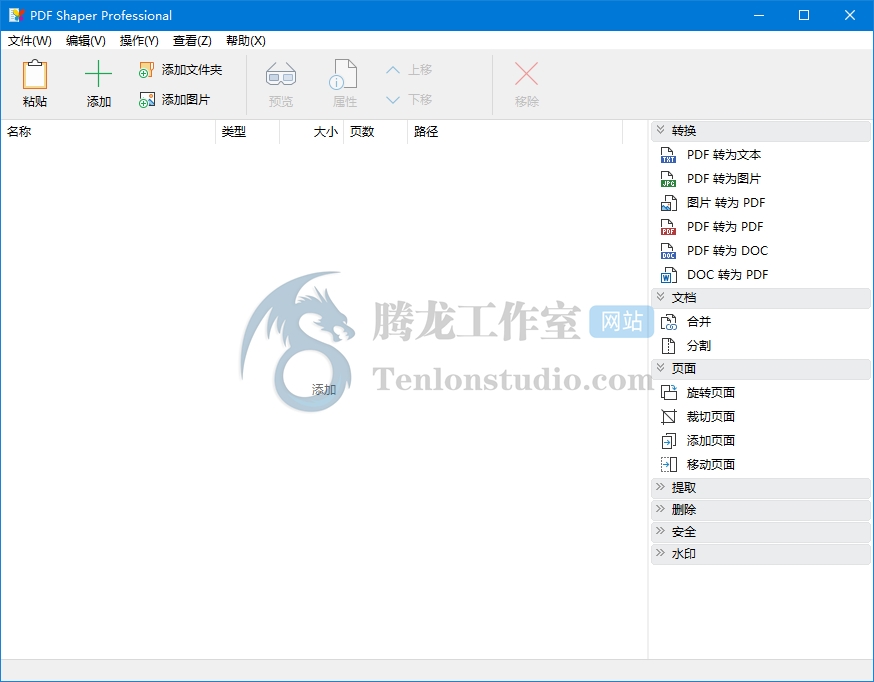Click the 添加页面 insert page icon
The height and width of the screenshot is (682, 874).
pos(668,441)
